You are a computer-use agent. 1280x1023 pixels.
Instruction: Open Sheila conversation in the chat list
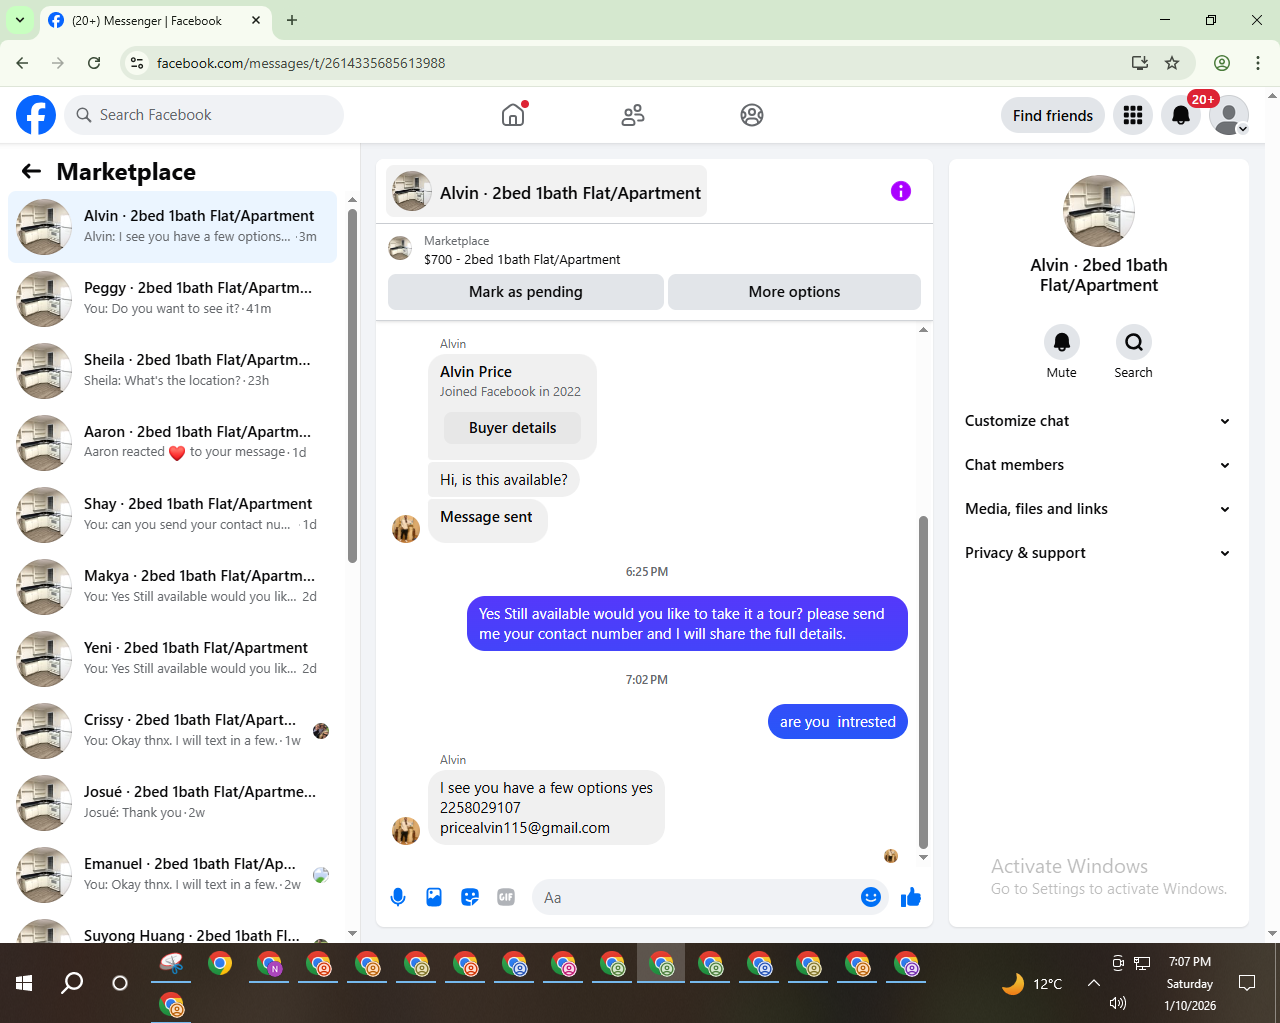point(172,371)
